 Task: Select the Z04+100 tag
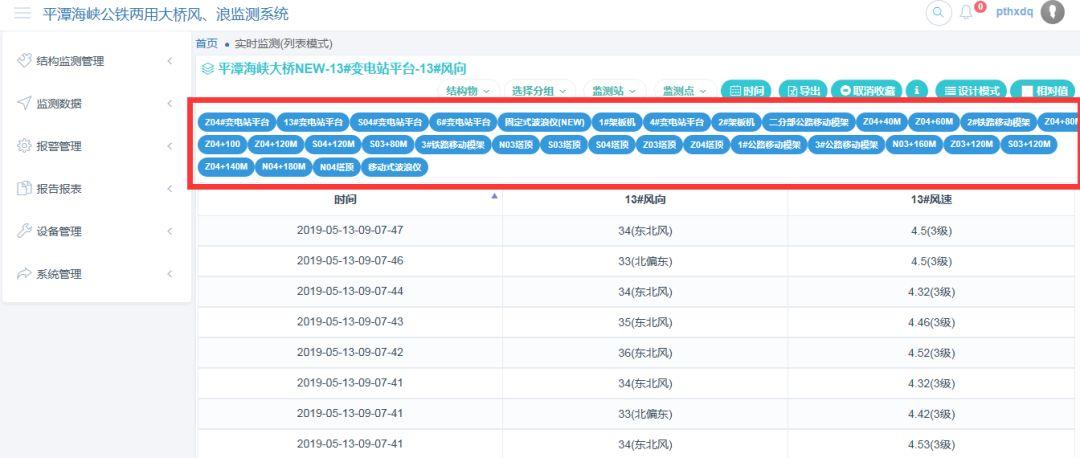point(221,145)
